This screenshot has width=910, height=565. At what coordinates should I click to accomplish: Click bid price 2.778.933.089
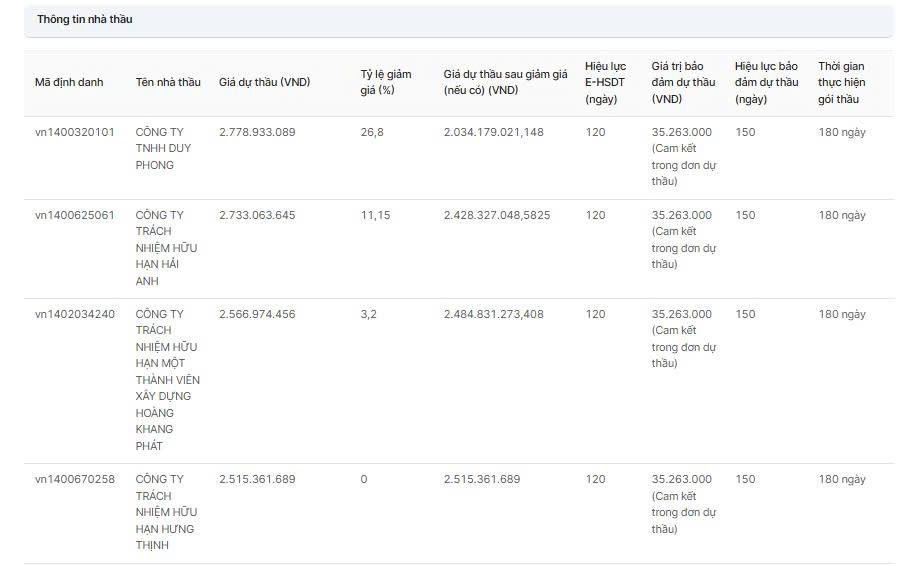pyautogui.click(x=257, y=132)
